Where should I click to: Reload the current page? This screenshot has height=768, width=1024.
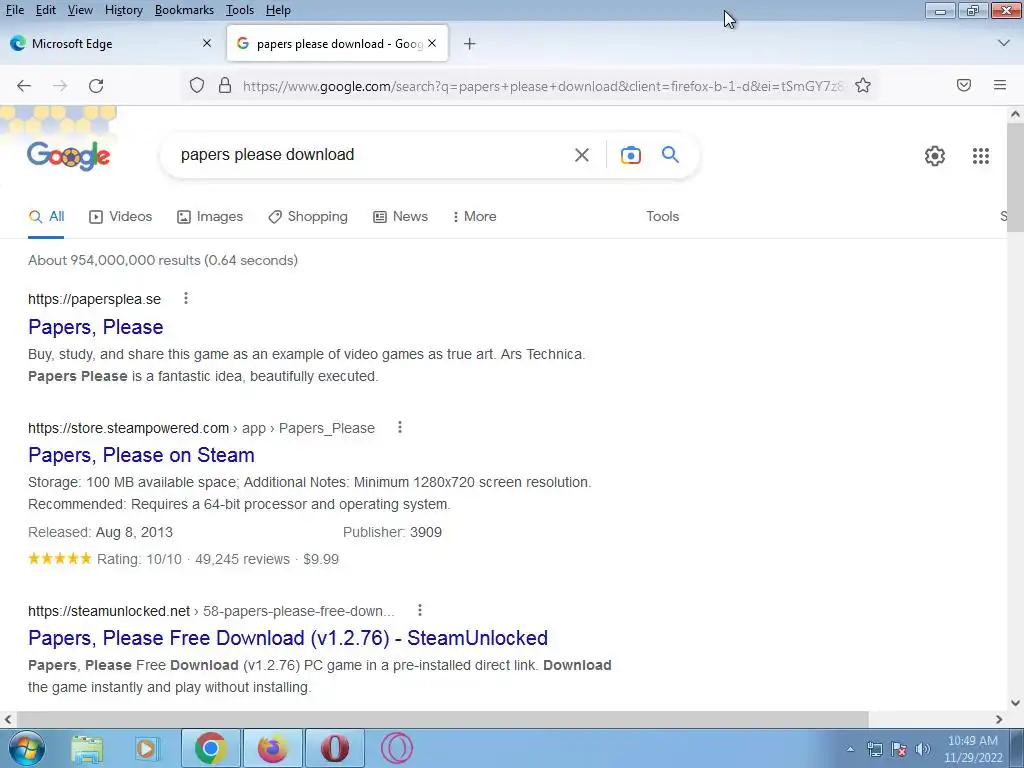96,86
